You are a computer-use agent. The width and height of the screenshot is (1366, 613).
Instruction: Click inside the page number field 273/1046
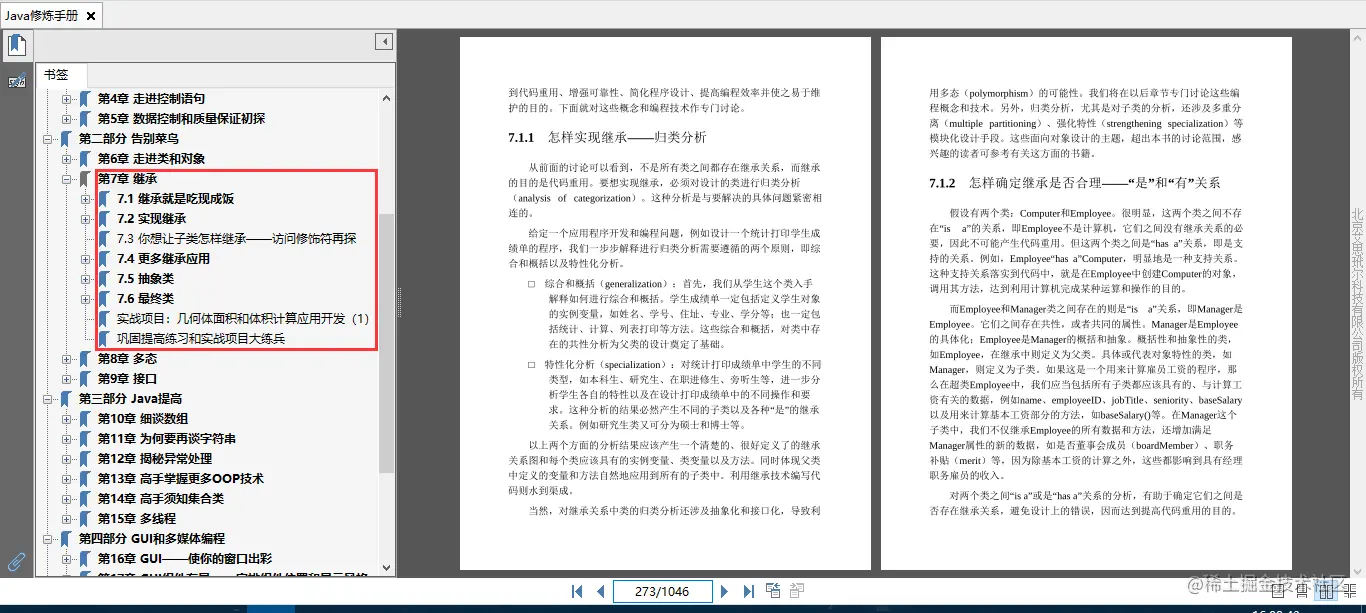(663, 591)
